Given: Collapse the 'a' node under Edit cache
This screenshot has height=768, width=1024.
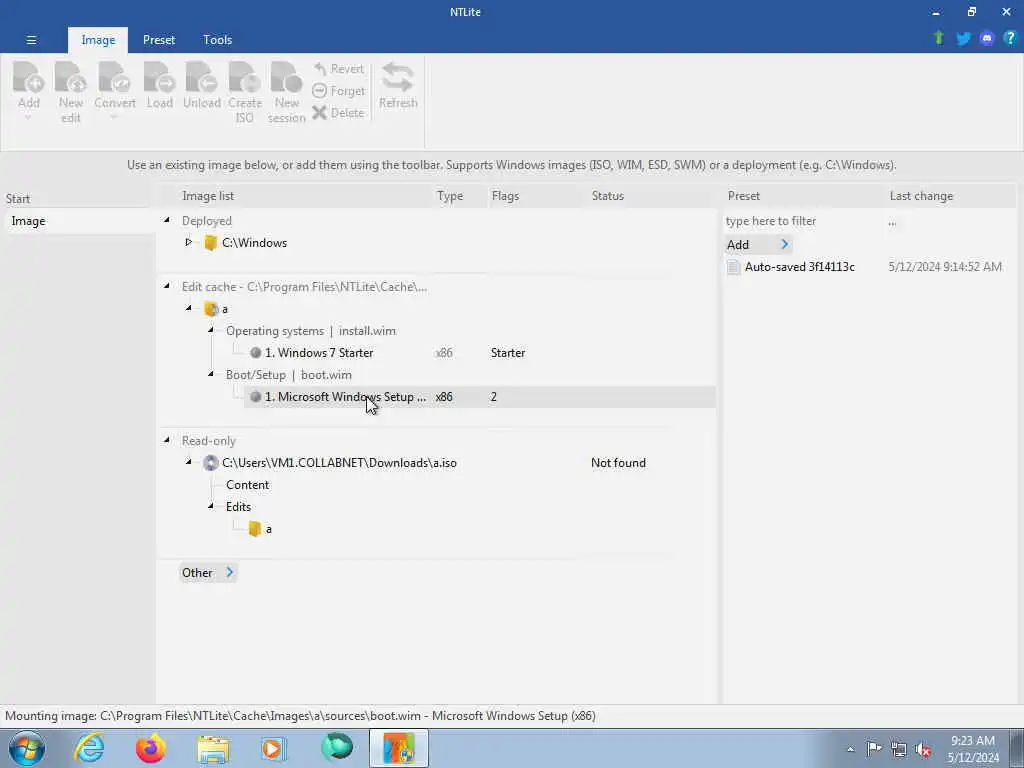Looking at the screenshot, I should pos(189,308).
